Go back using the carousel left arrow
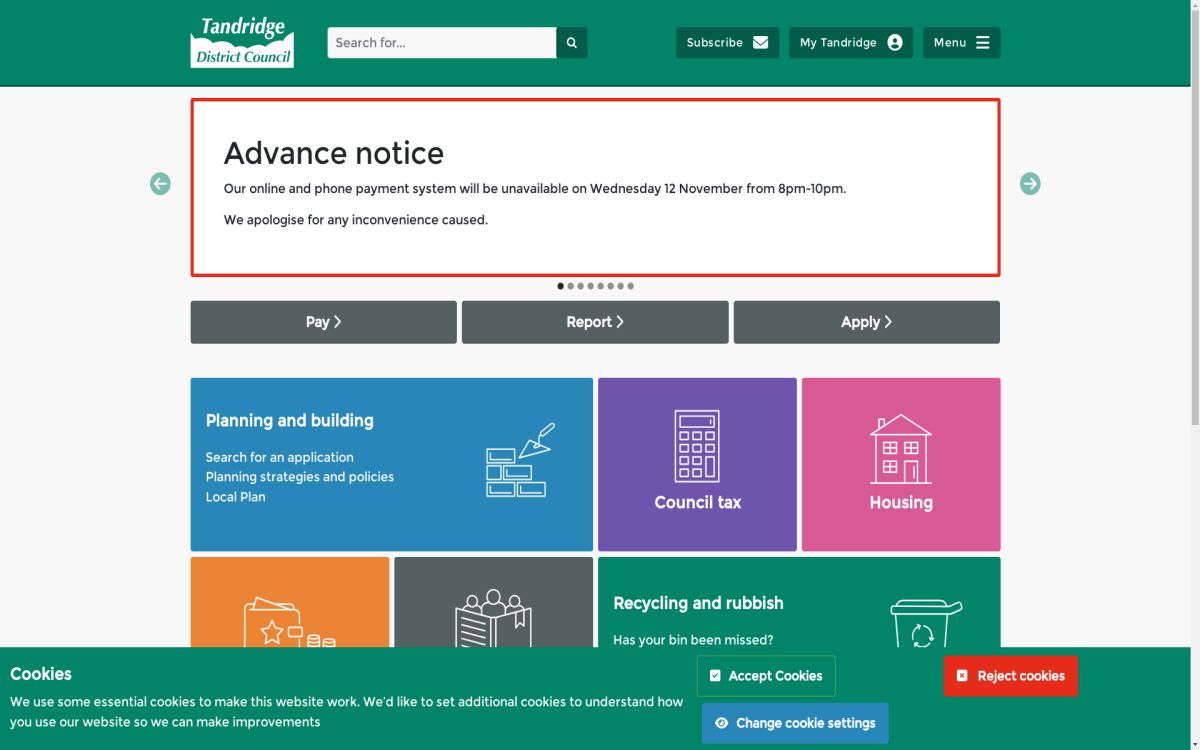The width and height of the screenshot is (1200, 750). [160, 183]
